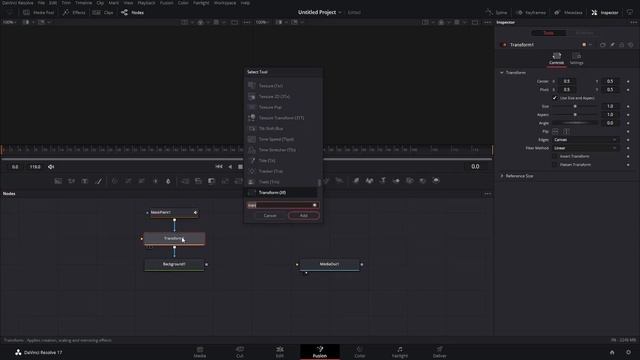Add a Paint node from the toolbar

tap(98, 181)
